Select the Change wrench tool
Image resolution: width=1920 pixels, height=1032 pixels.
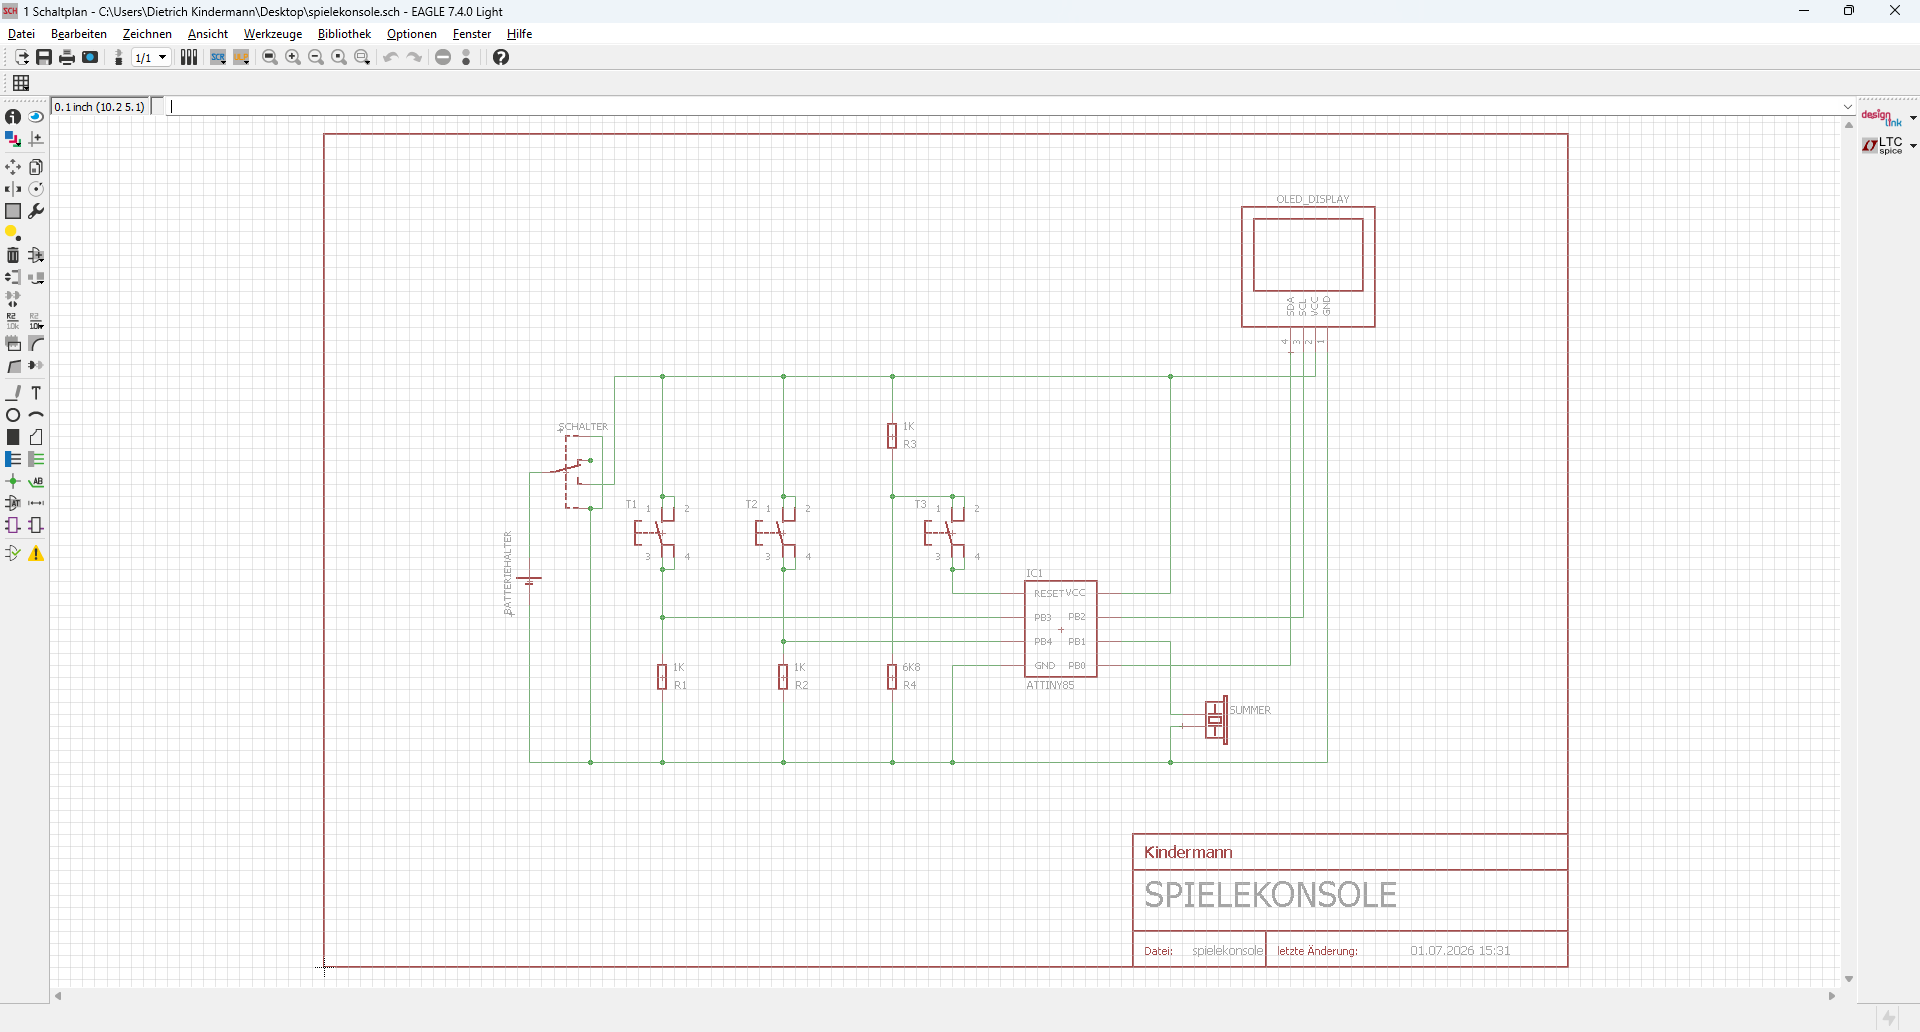36,211
